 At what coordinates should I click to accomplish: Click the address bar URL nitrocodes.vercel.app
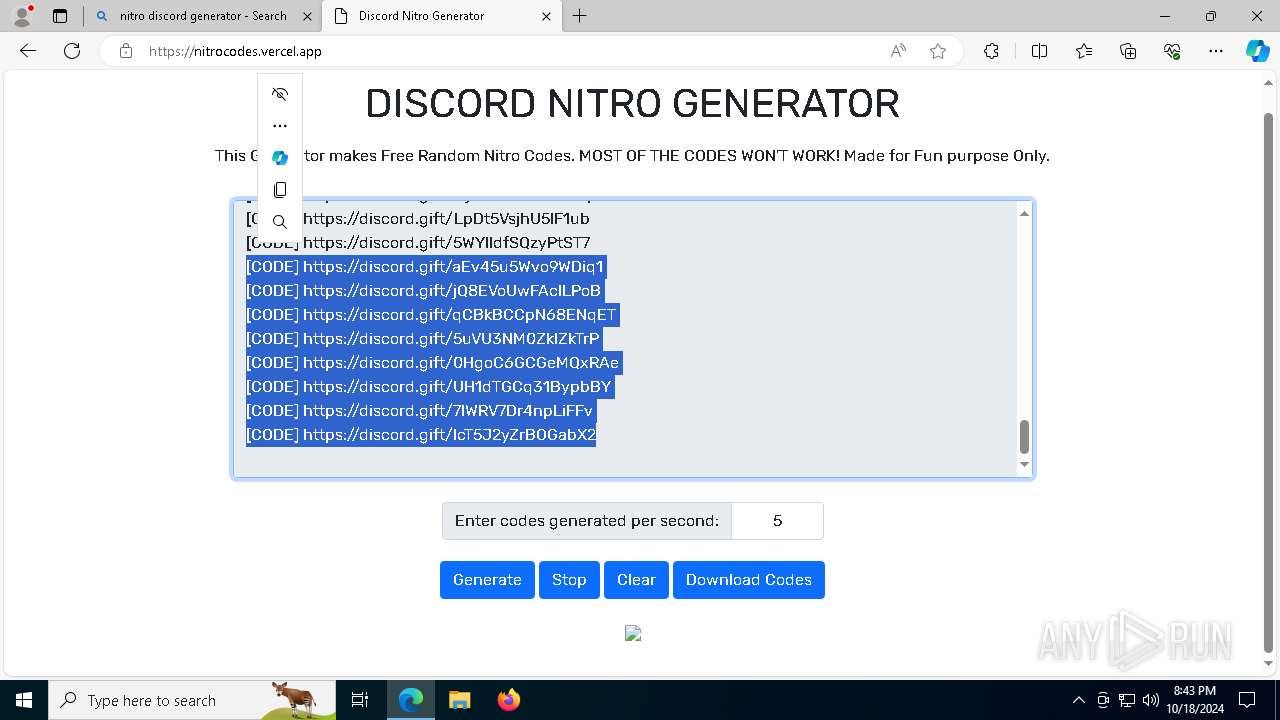[x=235, y=51]
